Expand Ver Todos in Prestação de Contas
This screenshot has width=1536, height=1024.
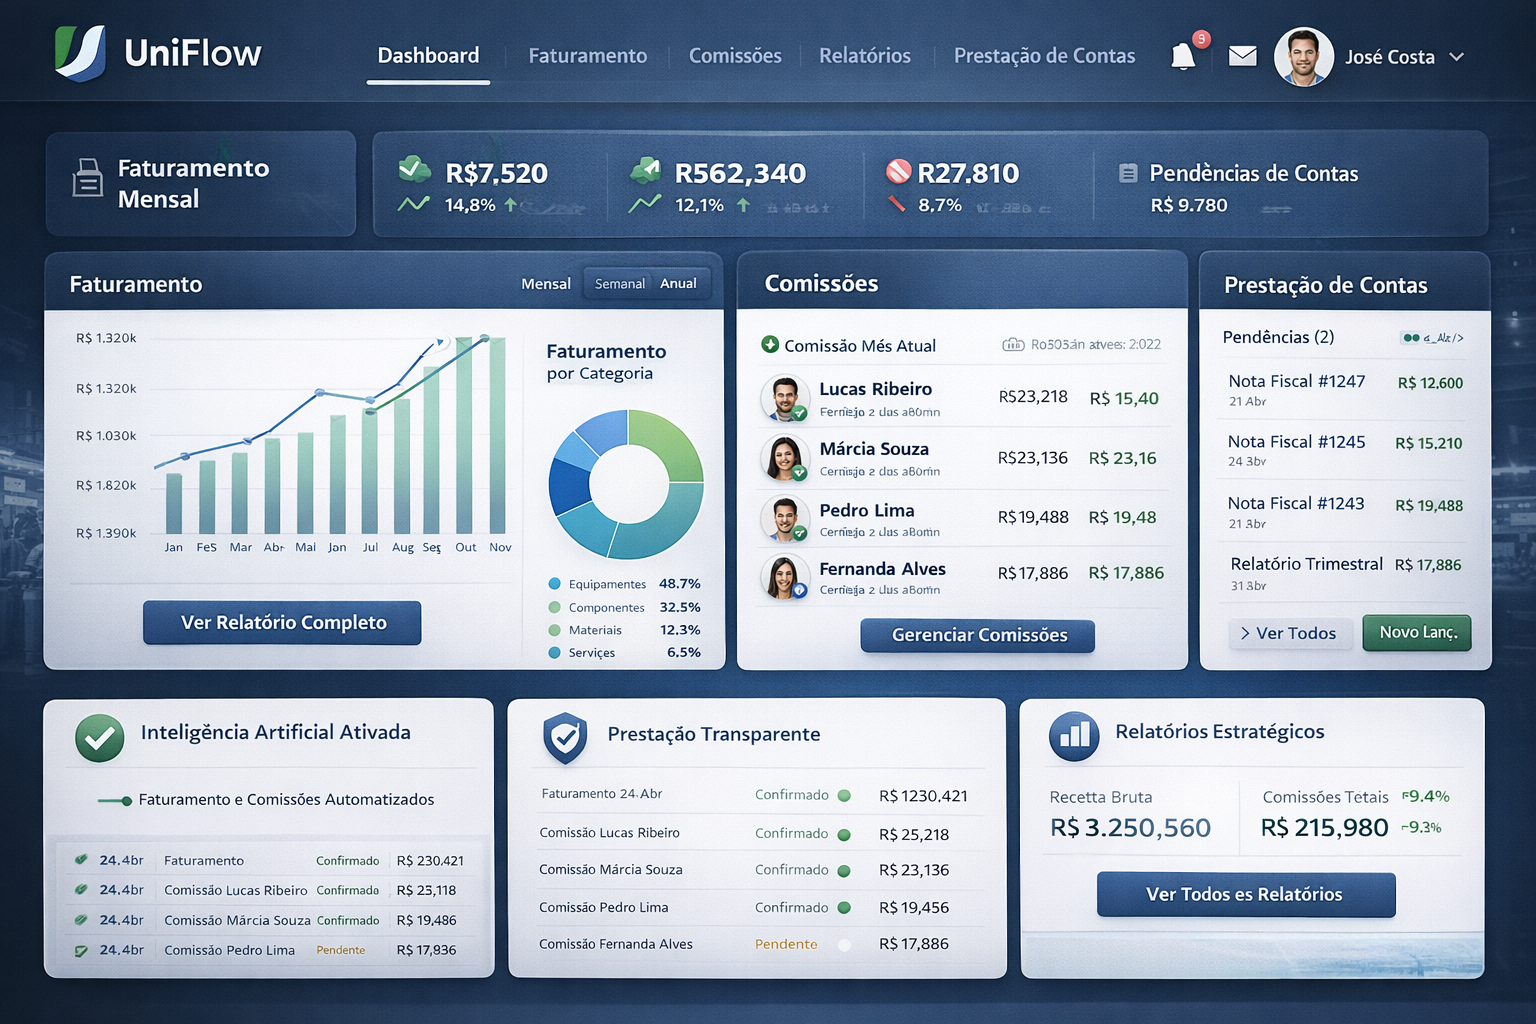(x=1289, y=633)
